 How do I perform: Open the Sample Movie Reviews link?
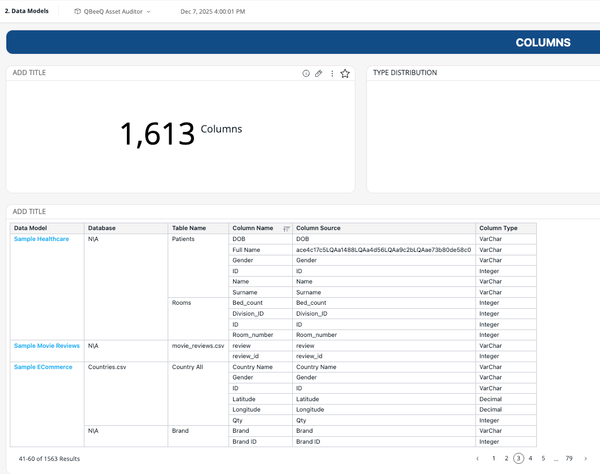click(x=46, y=345)
